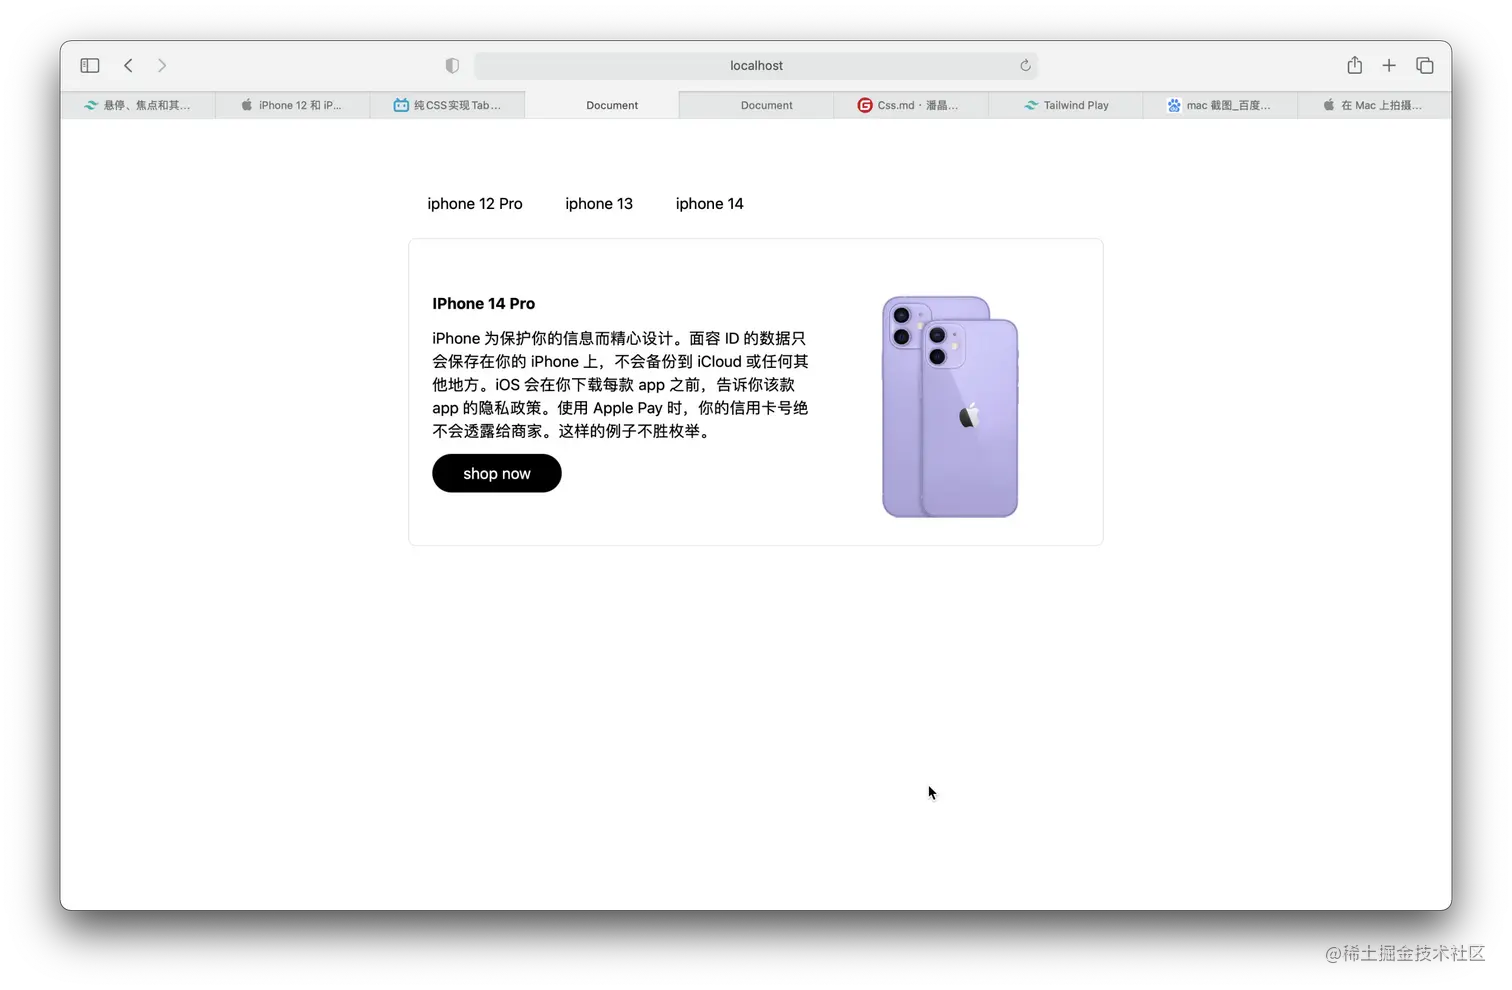Click the share icon

click(x=1354, y=65)
